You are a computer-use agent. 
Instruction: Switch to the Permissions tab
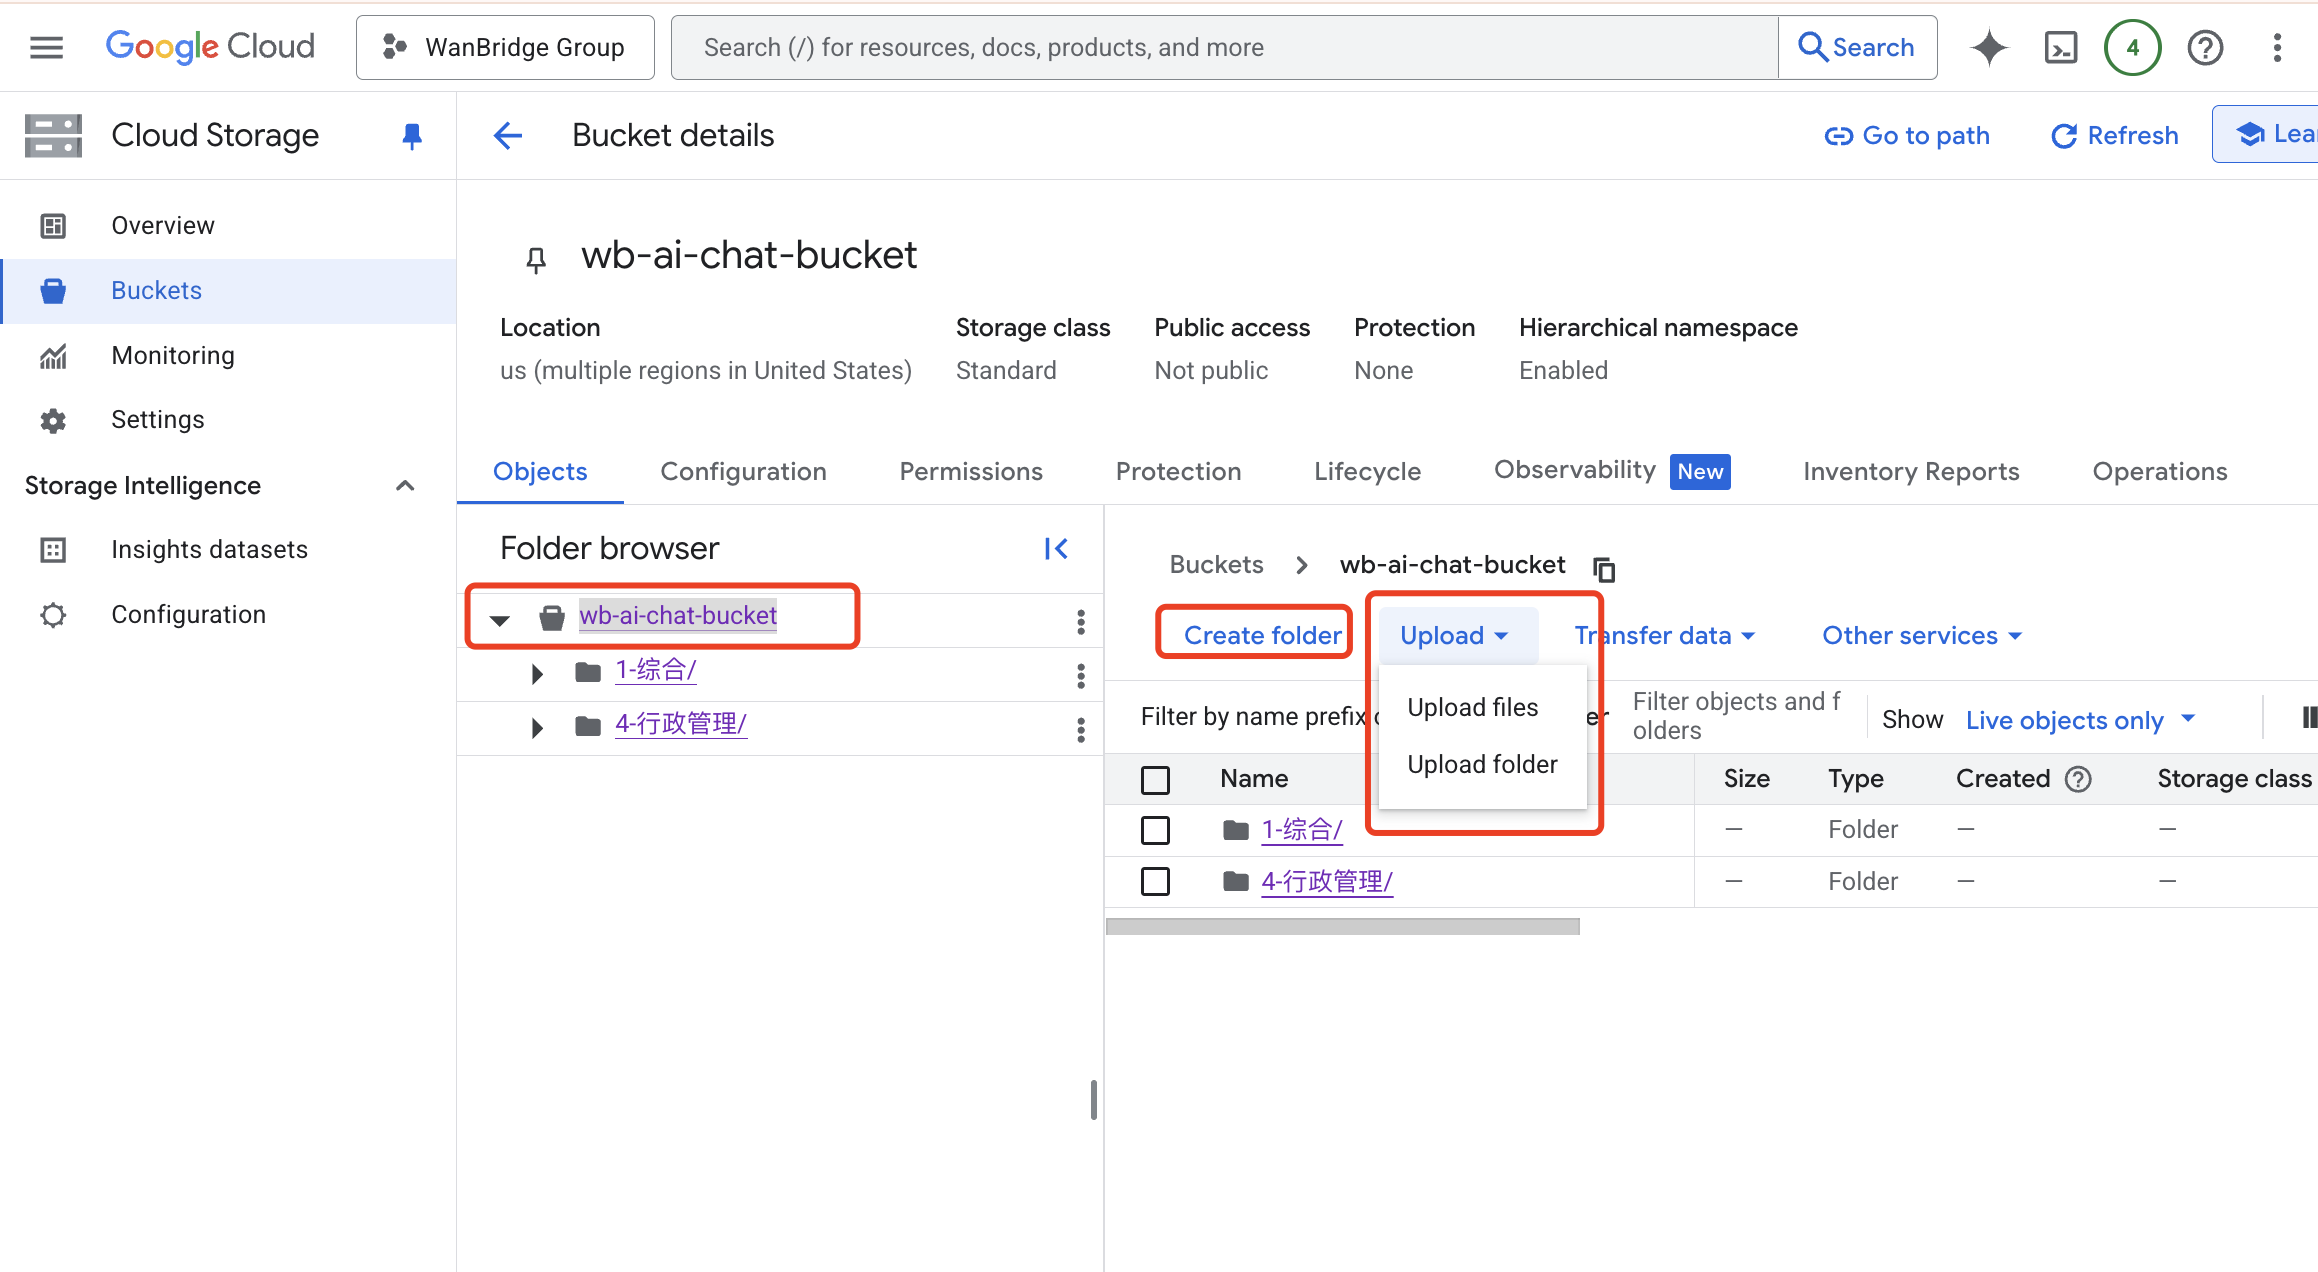(x=970, y=471)
